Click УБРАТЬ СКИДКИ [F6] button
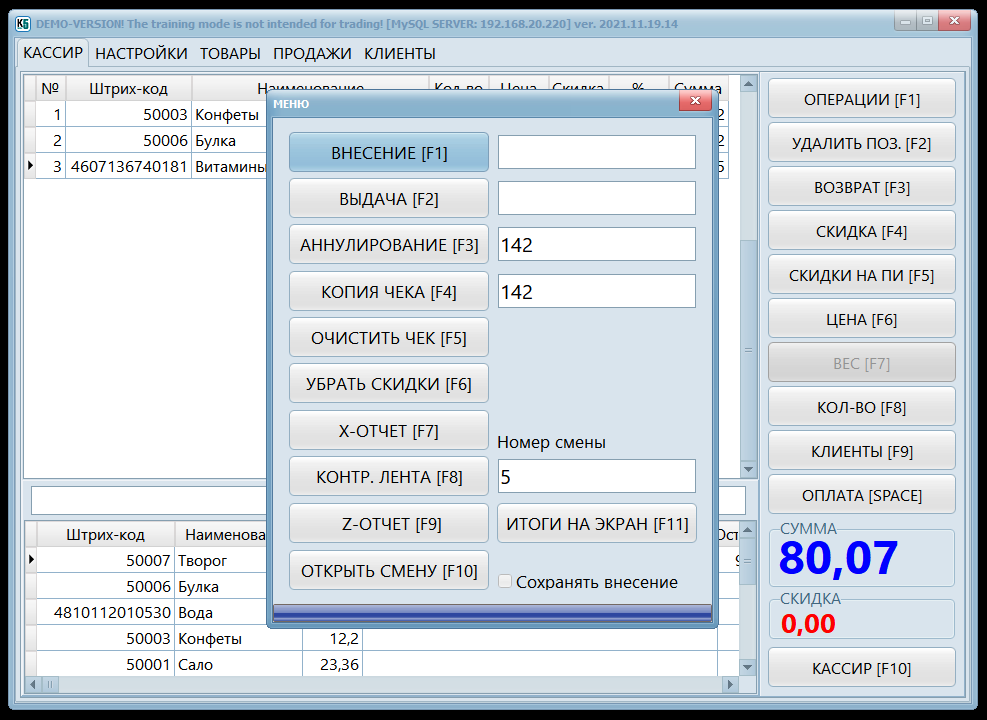Image resolution: width=987 pixels, height=720 pixels. point(388,384)
